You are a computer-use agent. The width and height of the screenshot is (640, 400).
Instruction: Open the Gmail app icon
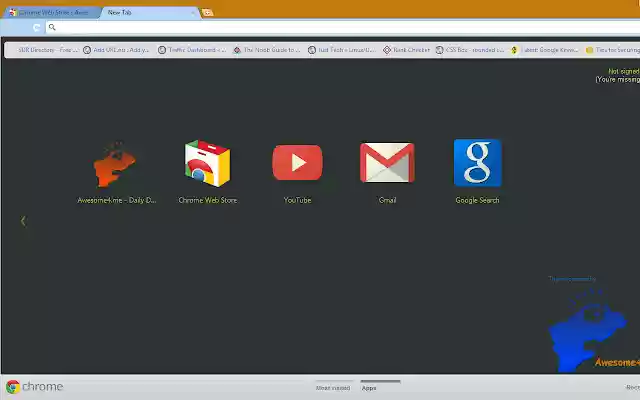pos(387,162)
